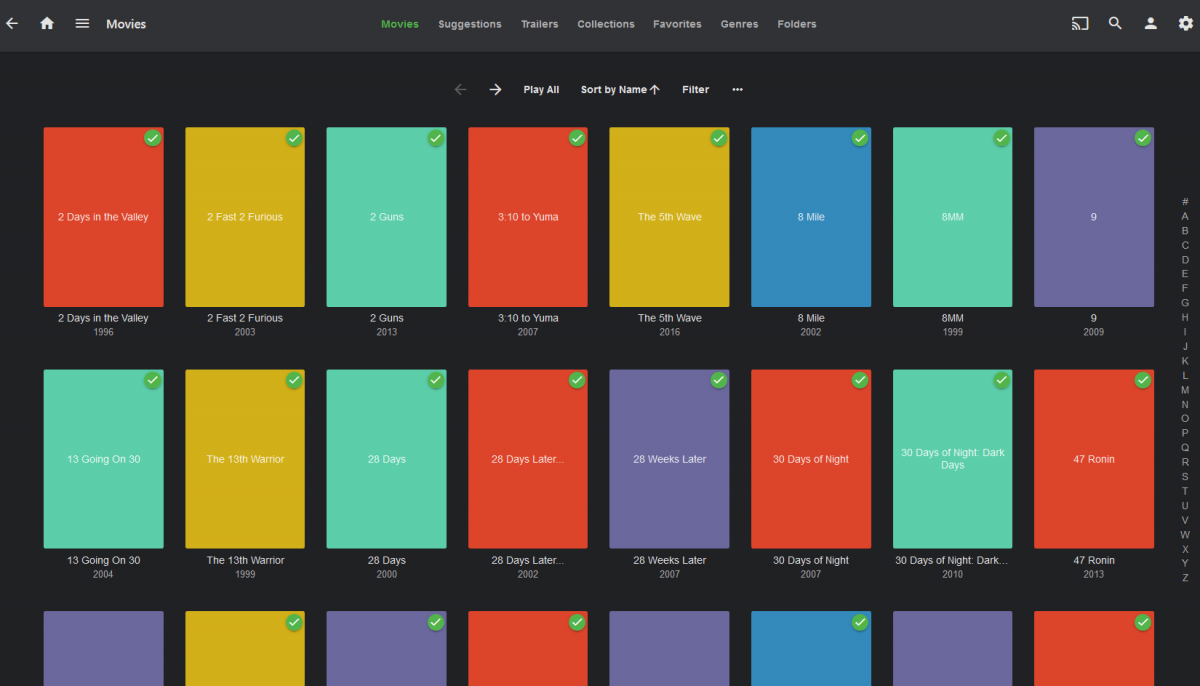Viewport: 1200px width, 686px height.
Task: Open the 30 Days of Night title link
Action: (x=811, y=560)
